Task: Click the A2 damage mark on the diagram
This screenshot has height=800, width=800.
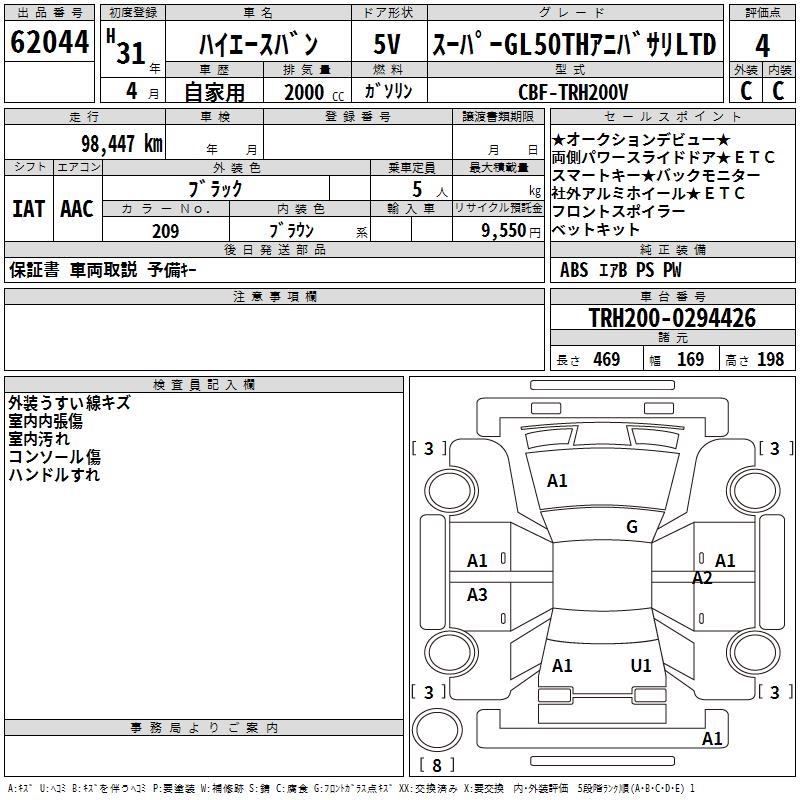Action: [x=702, y=578]
